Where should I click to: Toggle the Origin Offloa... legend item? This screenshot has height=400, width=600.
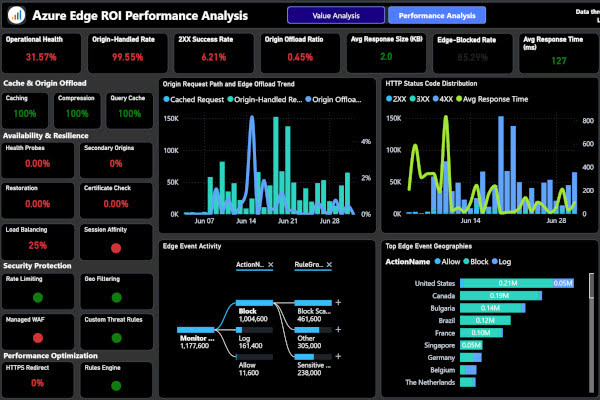pyautogui.click(x=333, y=100)
